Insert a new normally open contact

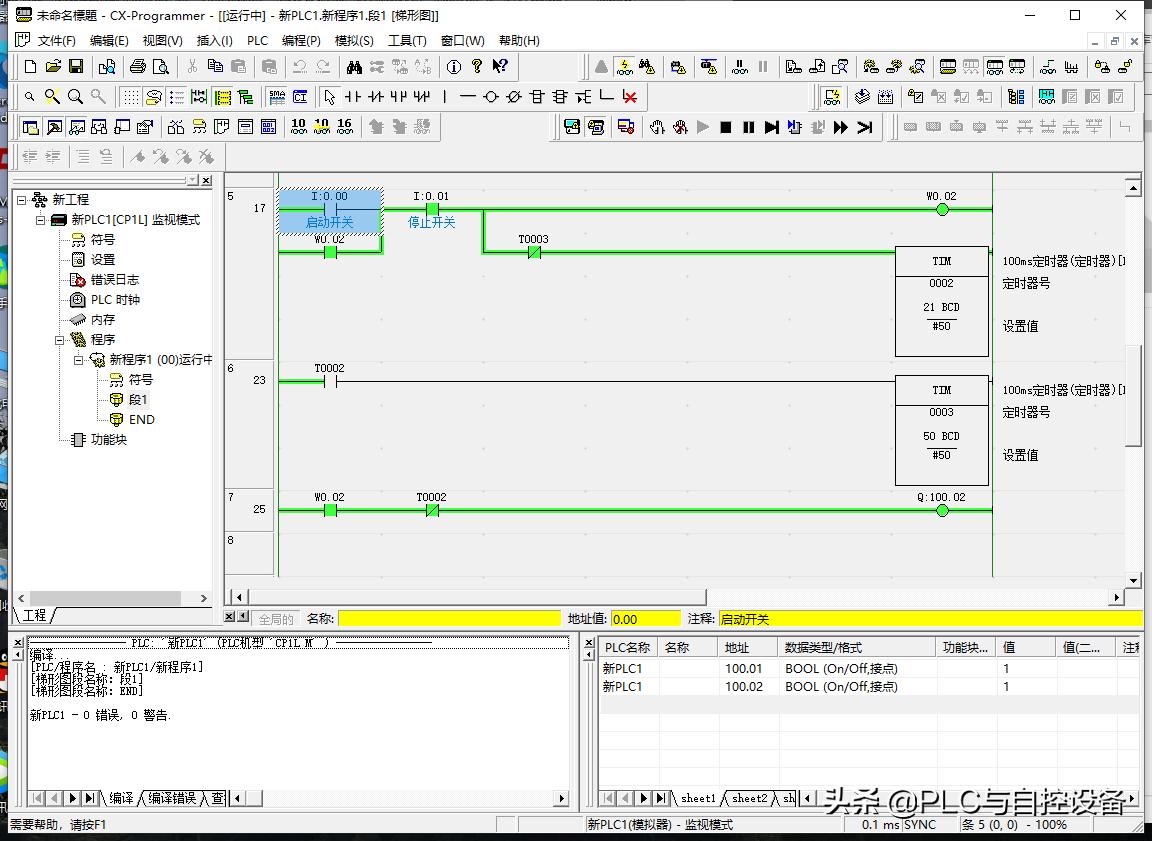coord(353,97)
